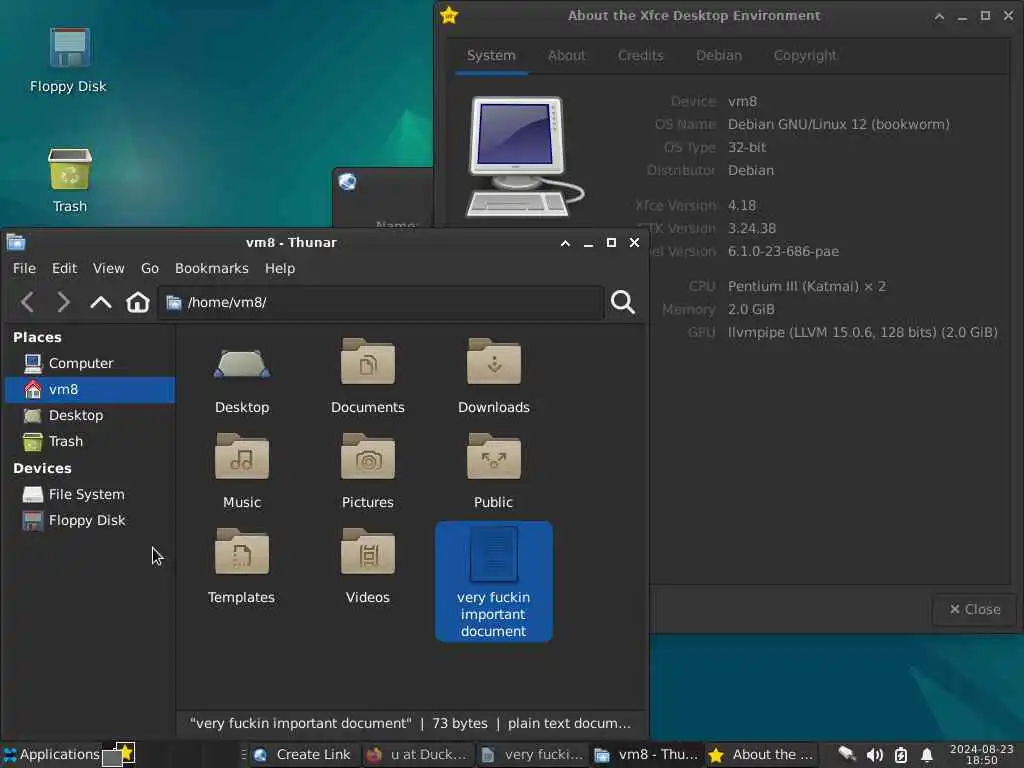Switch to the DuckDuckGo browser taskbar window

[417, 754]
